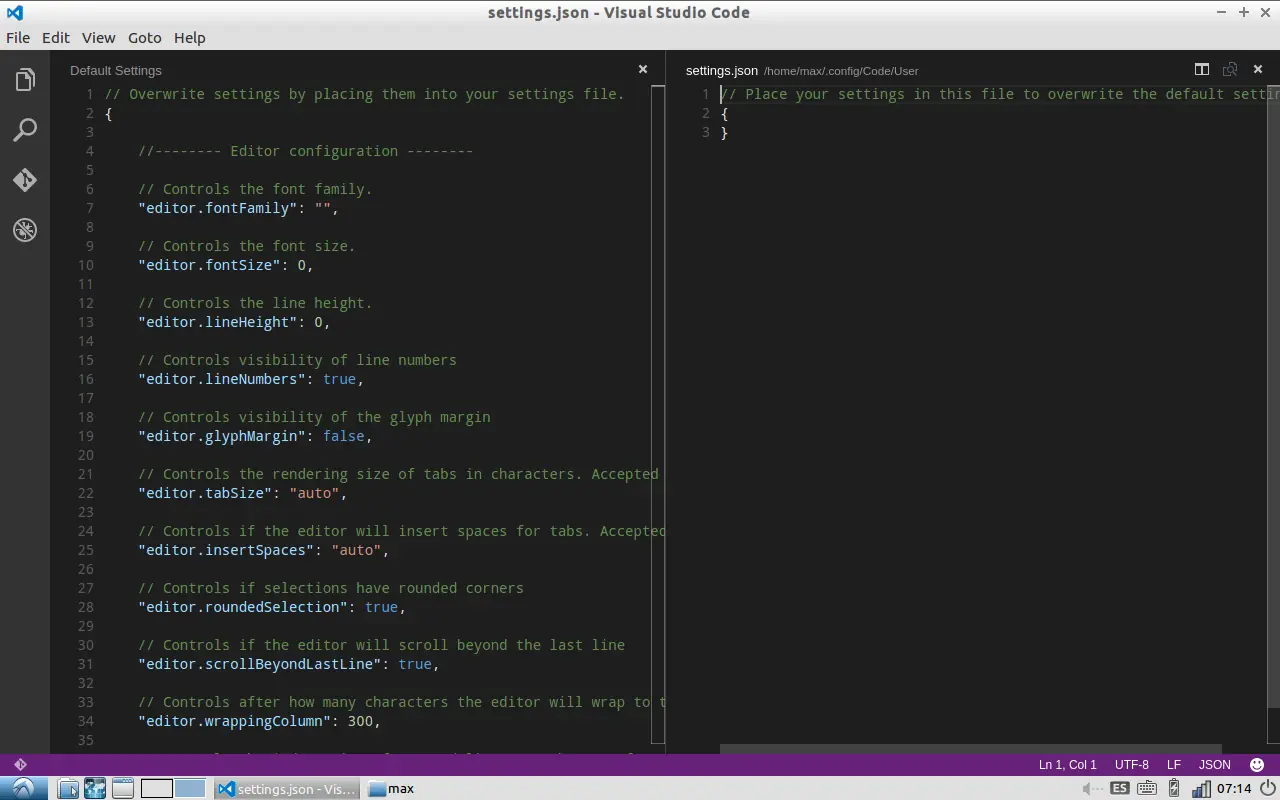Click the horizontal scrollbar of settings.json editor
The height and width of the screenshot is (800, 1280).
click(x=971, y=749)
